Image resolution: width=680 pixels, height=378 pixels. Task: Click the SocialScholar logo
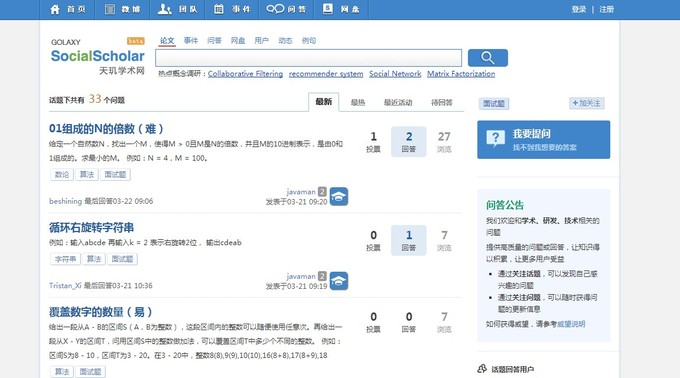coord(98,56)
